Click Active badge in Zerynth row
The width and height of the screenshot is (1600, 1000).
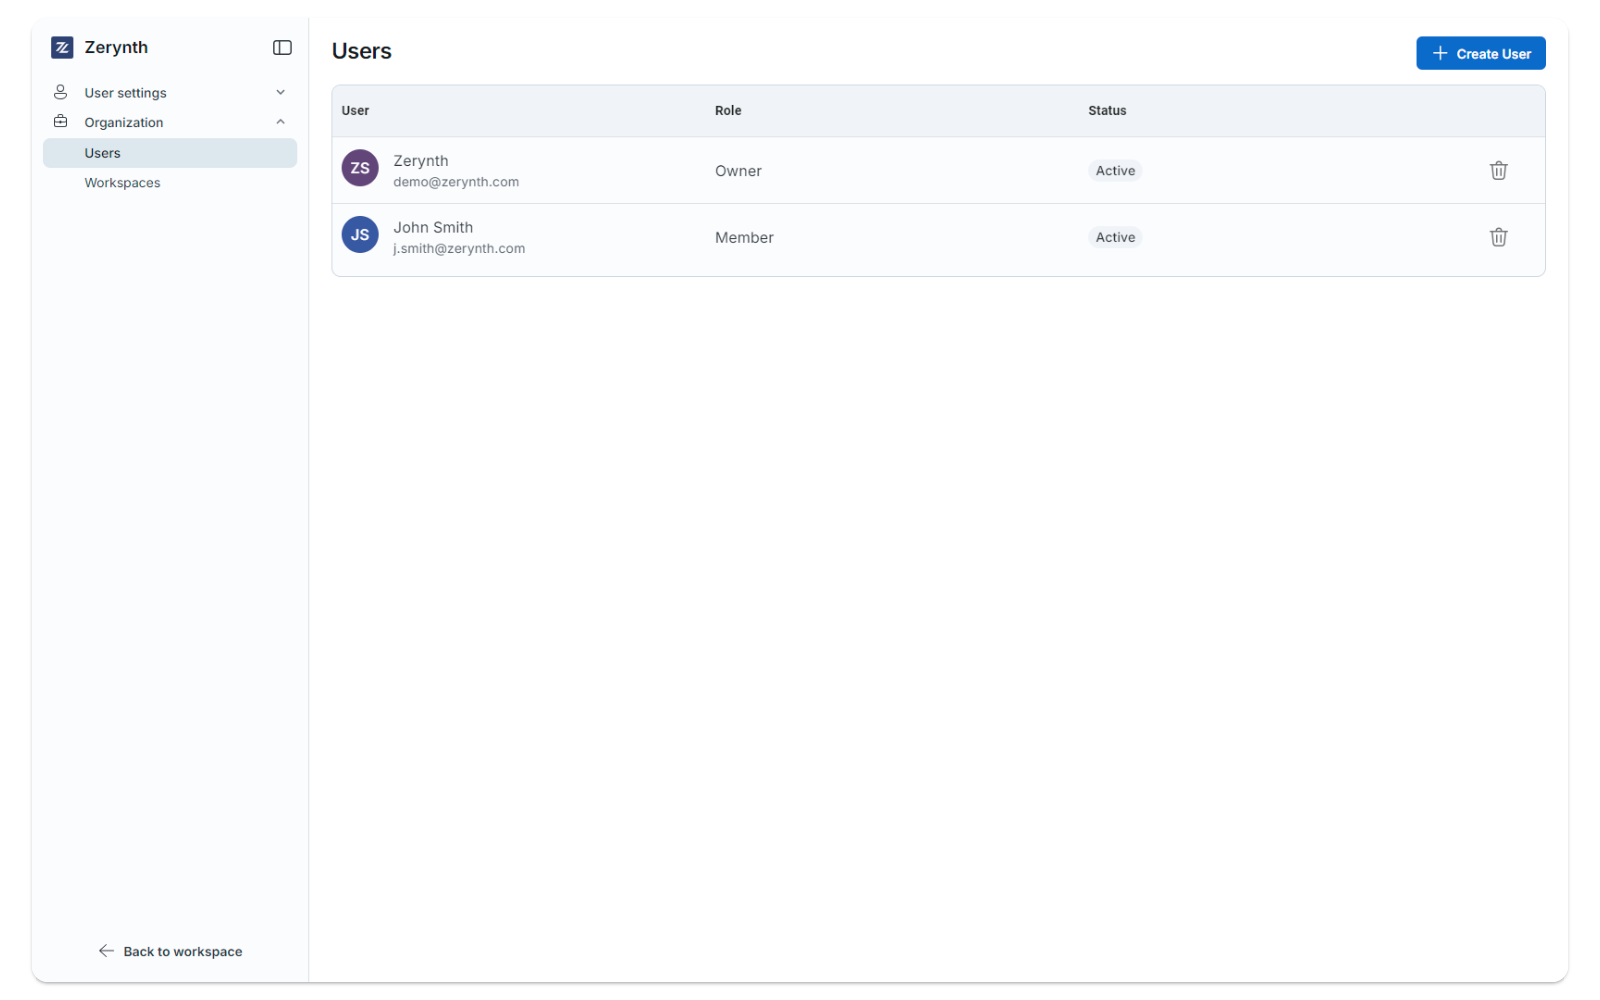[1115, 171]
